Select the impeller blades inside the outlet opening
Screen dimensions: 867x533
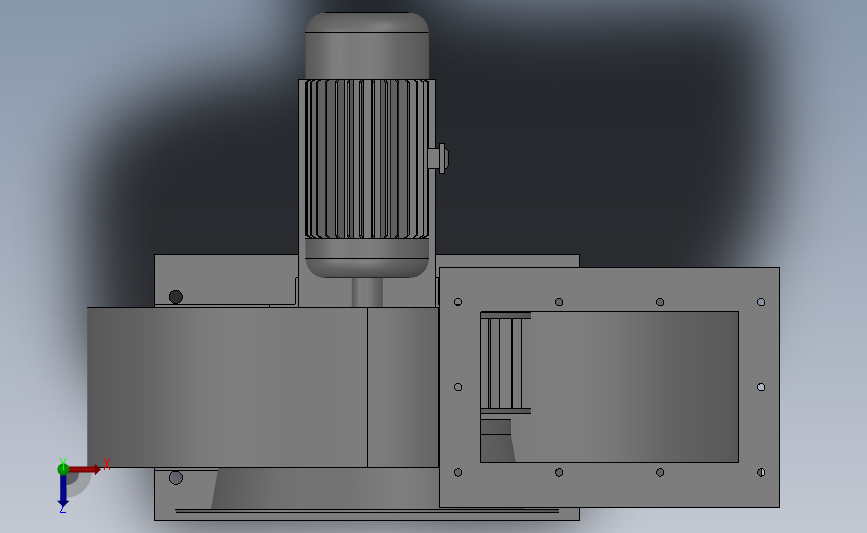(x=505, y=363)
